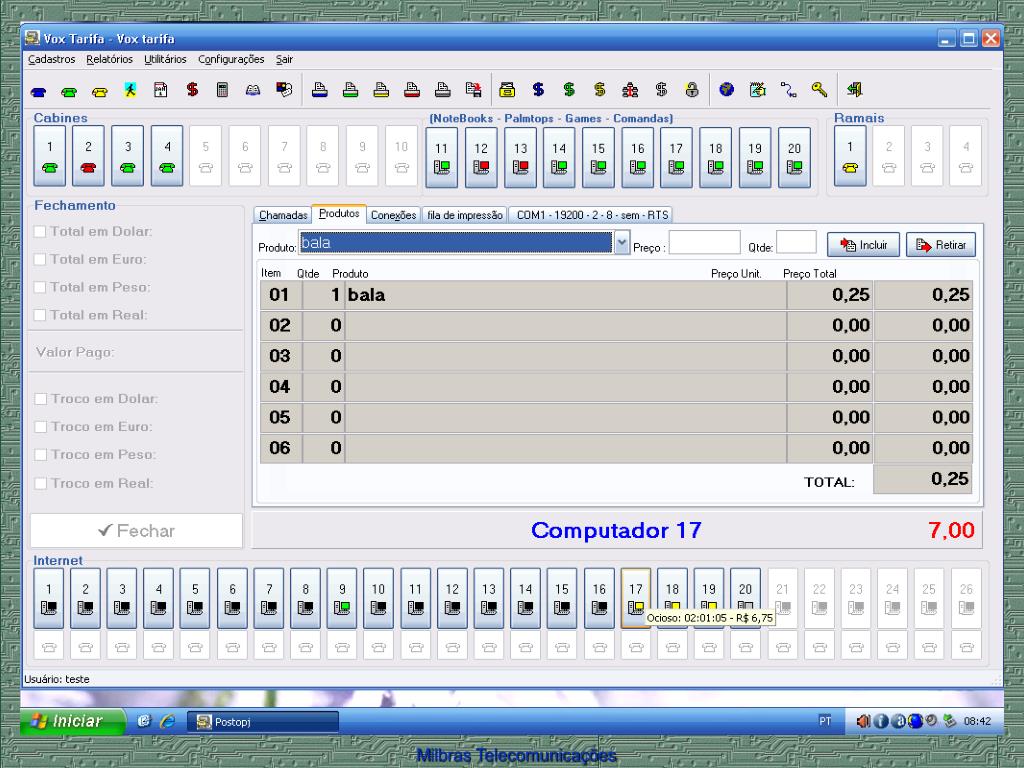Switch to the Chamadas tab
The image size is (1024, 768).
pyautogui.click(x=283, y=215)
